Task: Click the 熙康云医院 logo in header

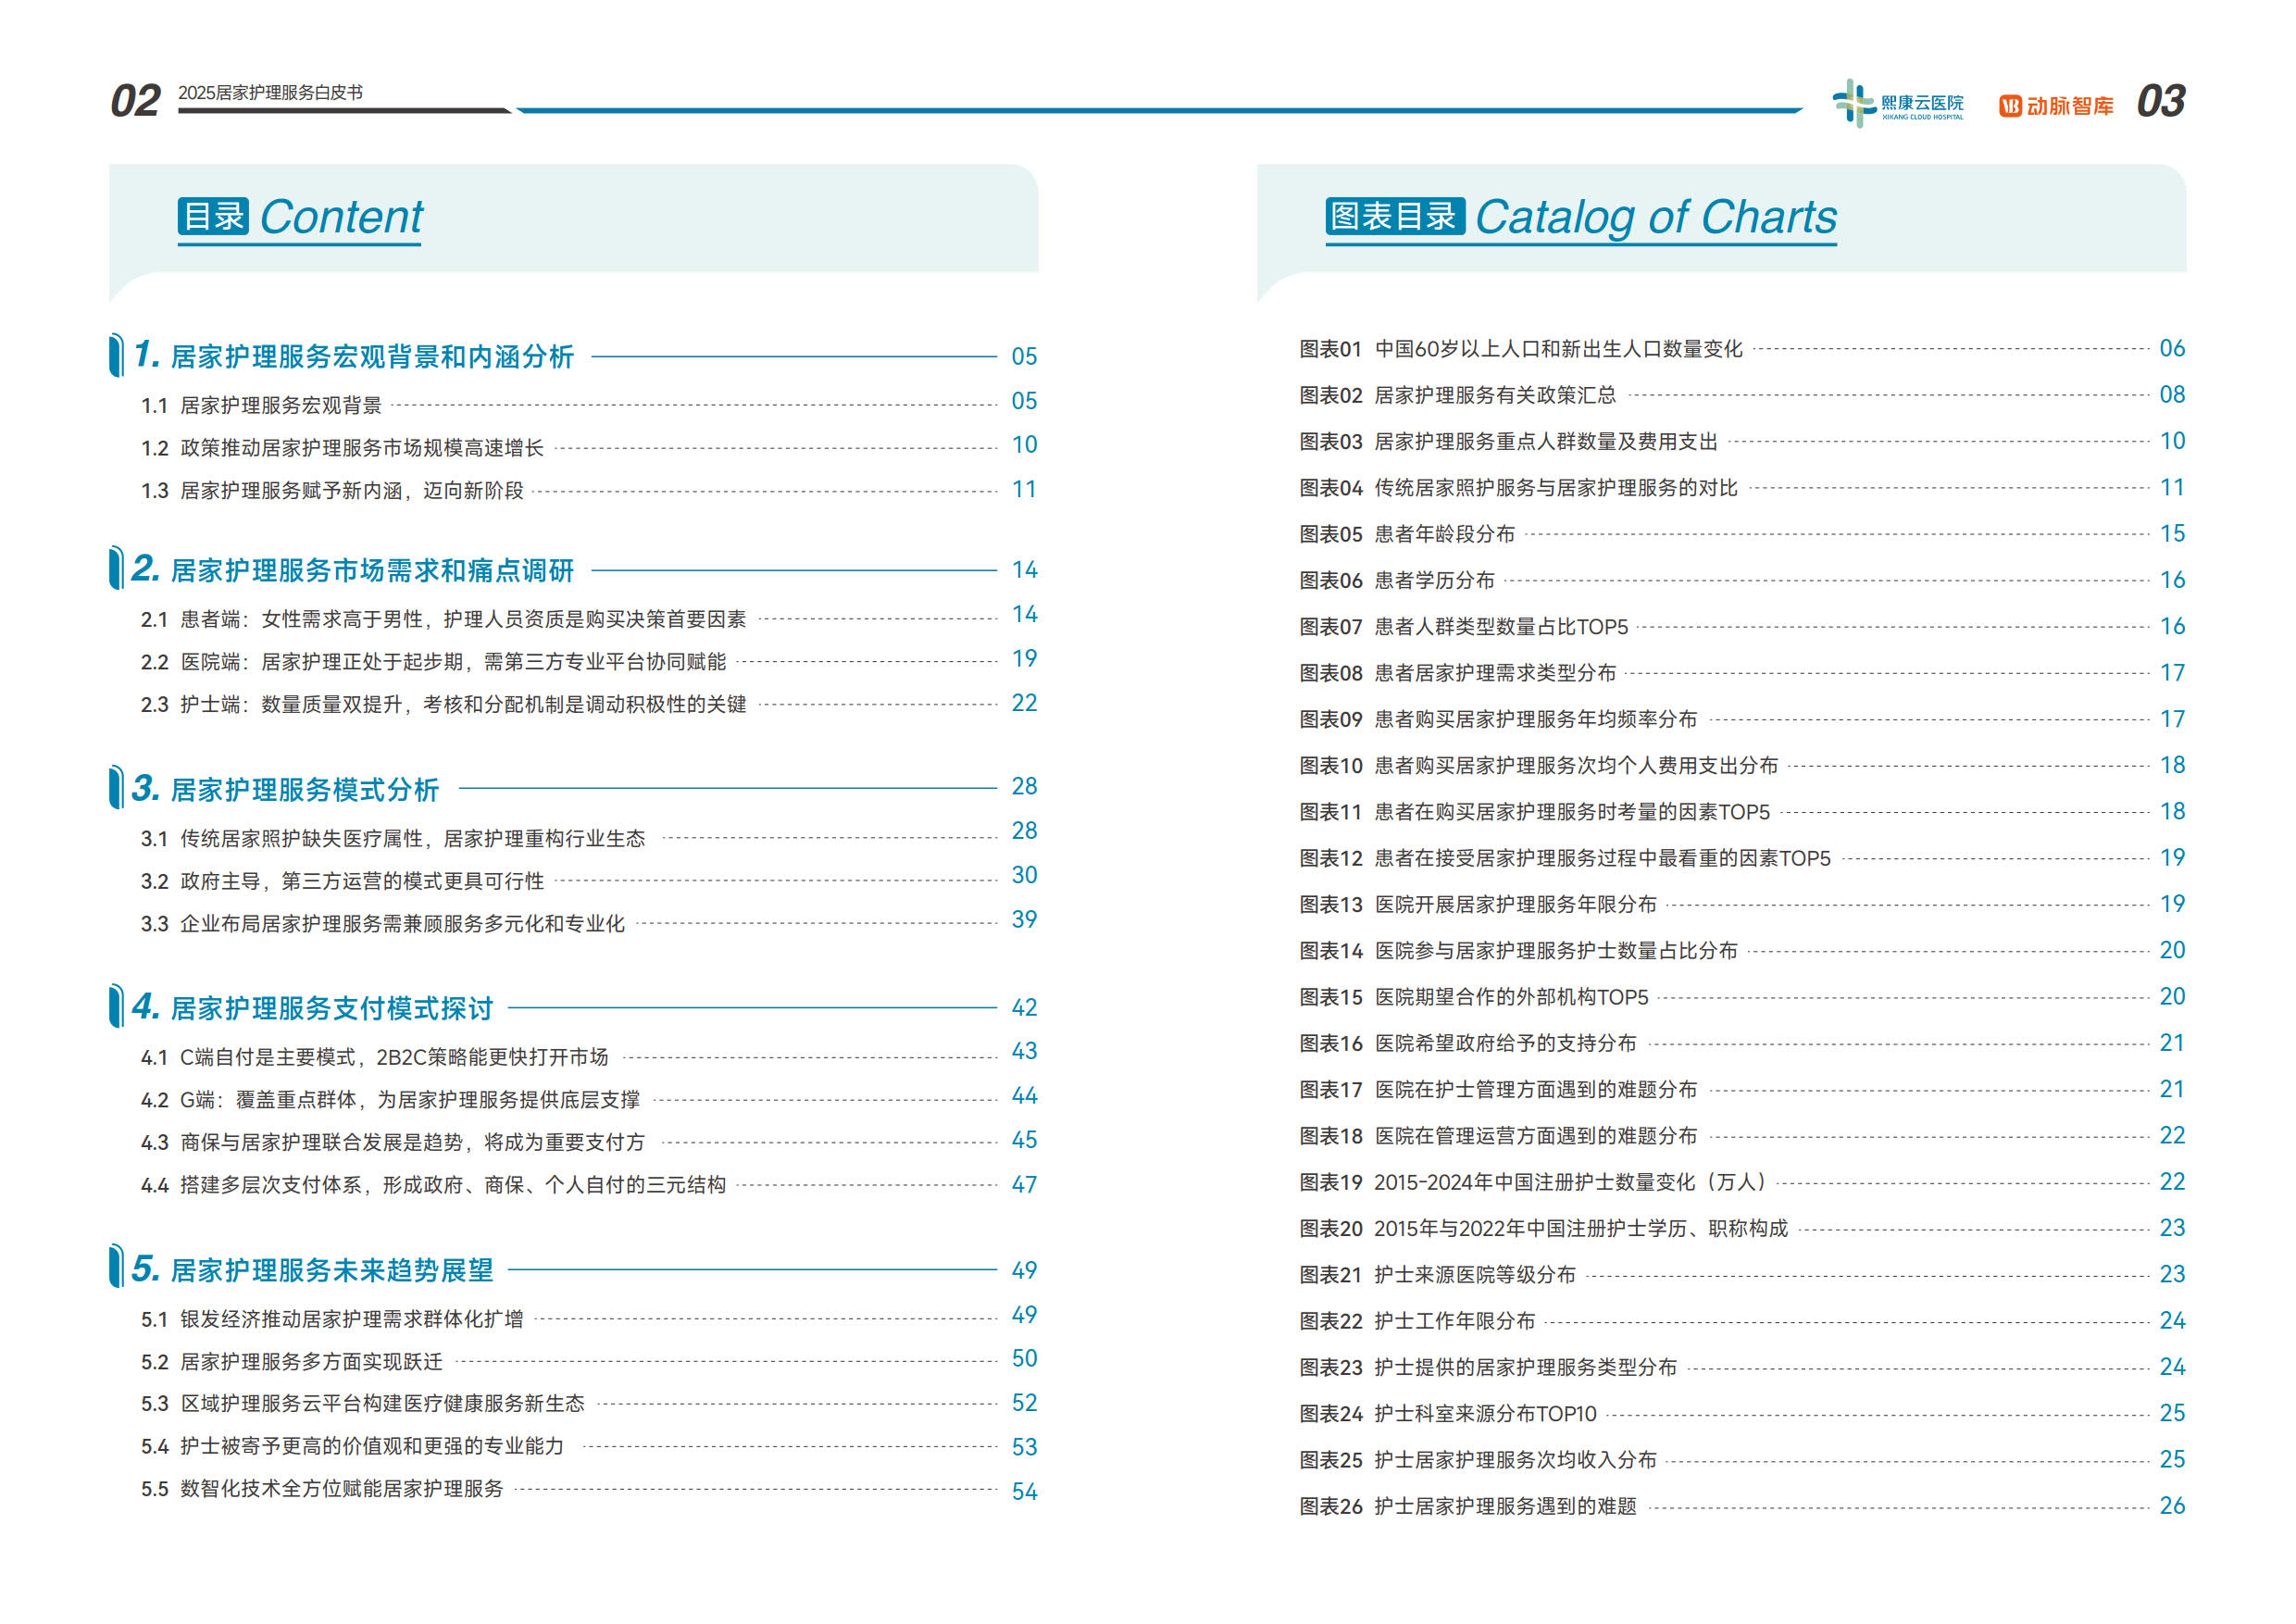Action: [1897, 104]
